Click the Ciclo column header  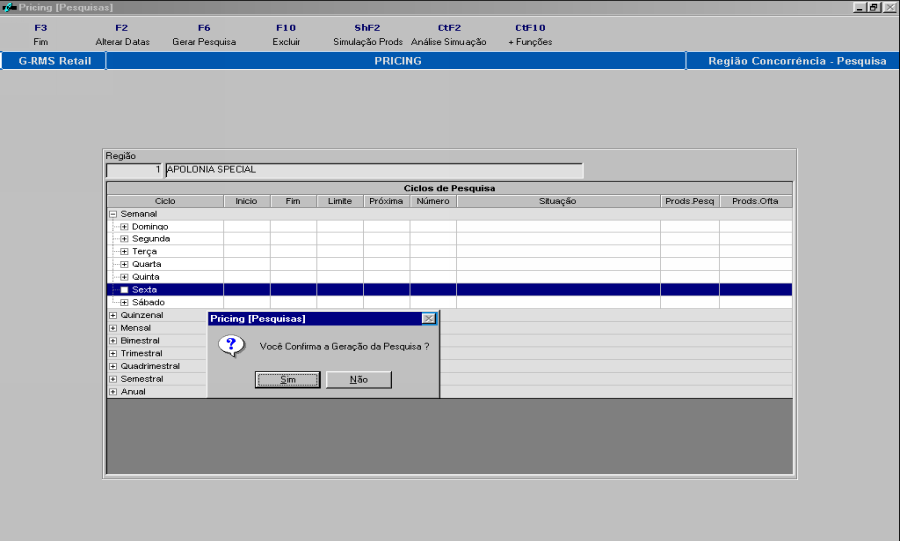165,201
